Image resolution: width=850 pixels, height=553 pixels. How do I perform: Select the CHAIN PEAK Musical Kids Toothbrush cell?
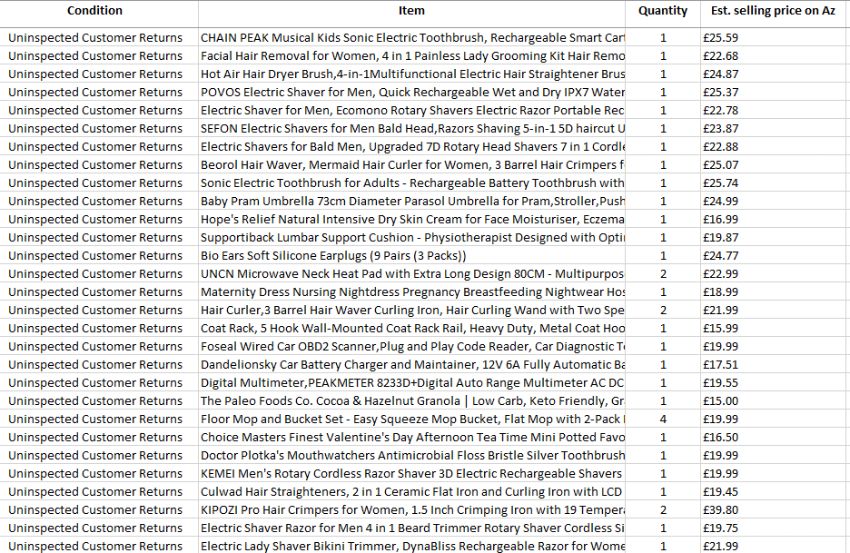click(412, 37)
